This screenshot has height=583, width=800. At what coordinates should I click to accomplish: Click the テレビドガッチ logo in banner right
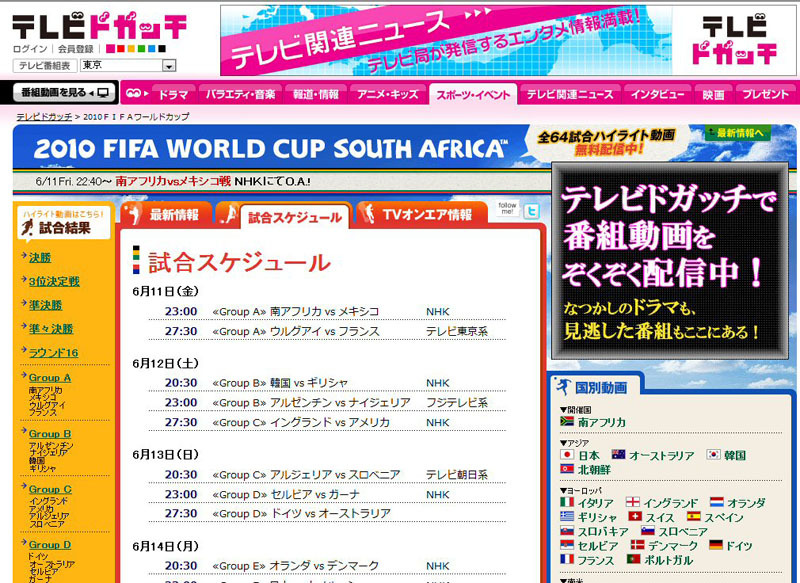(734, 40)
